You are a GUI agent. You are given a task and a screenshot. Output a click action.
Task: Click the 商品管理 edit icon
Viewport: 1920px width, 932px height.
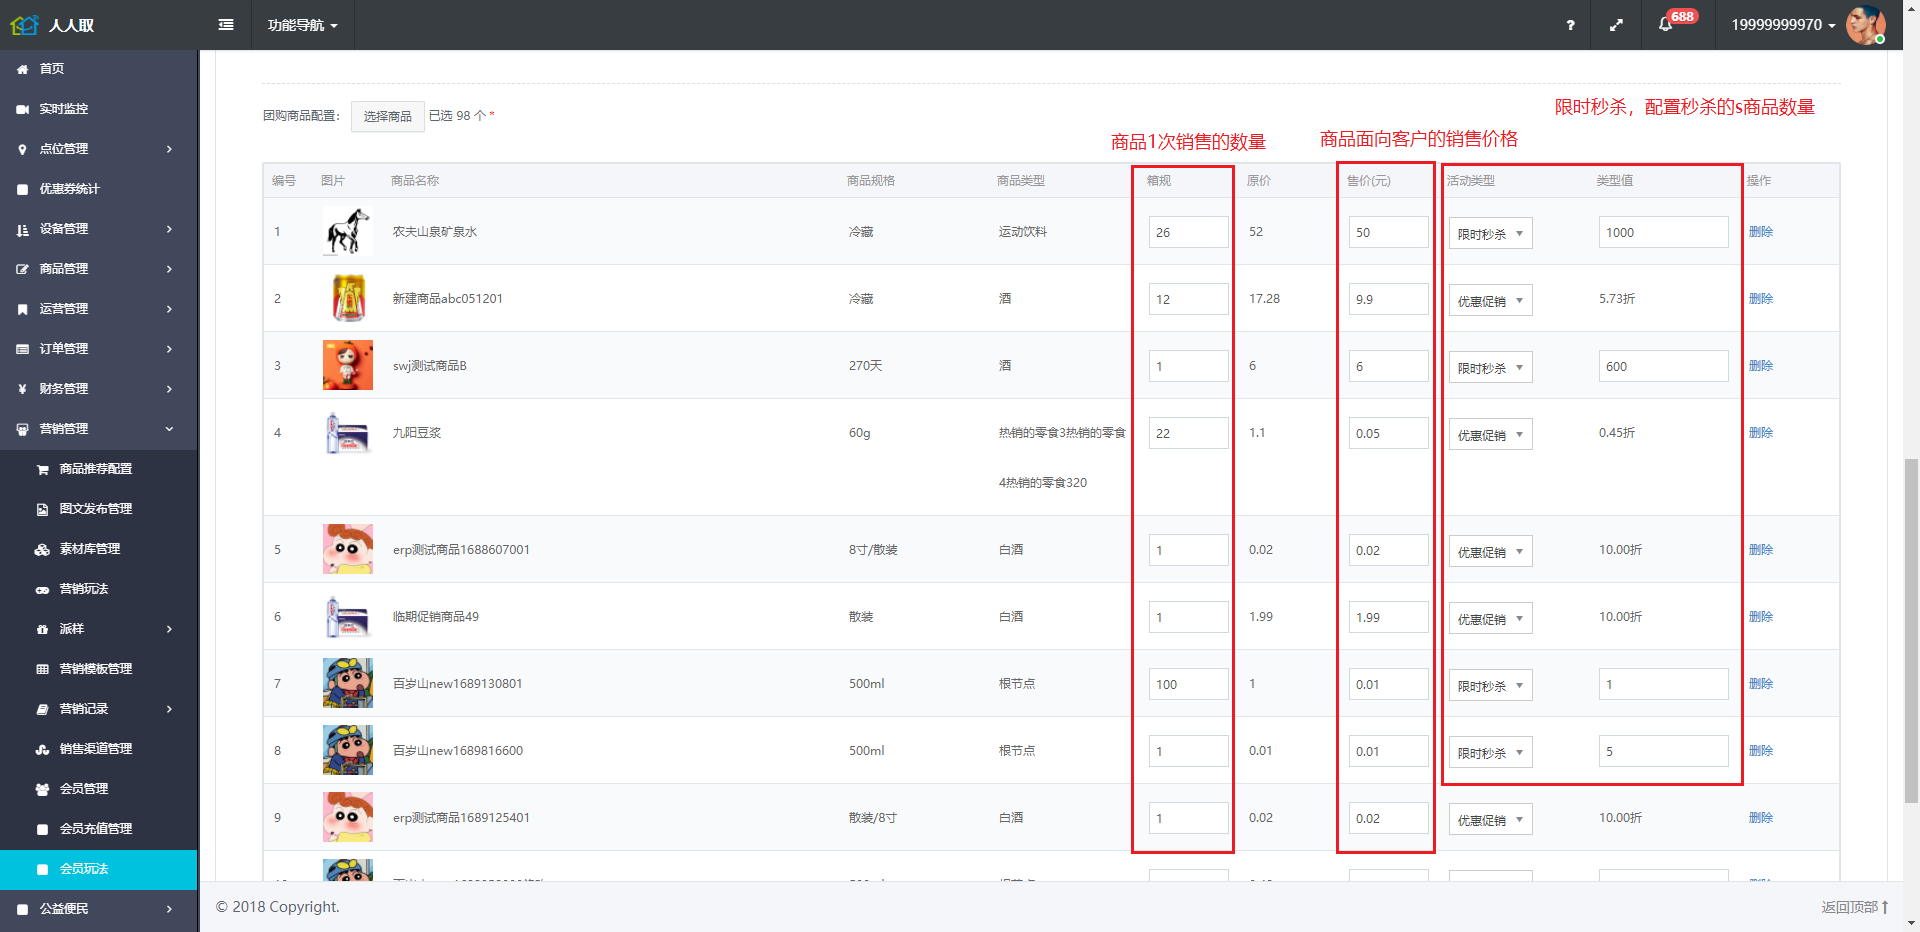coord(22,269)
